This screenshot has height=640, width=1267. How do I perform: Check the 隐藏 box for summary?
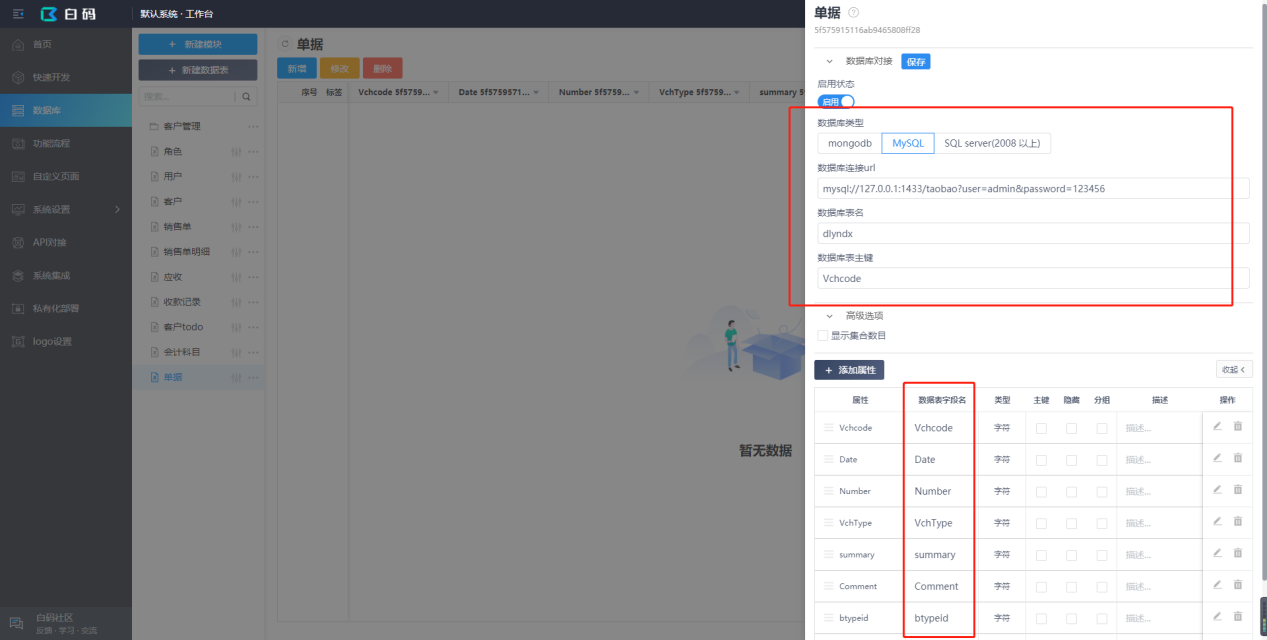pyautogui.click(x=1071, y=555)
